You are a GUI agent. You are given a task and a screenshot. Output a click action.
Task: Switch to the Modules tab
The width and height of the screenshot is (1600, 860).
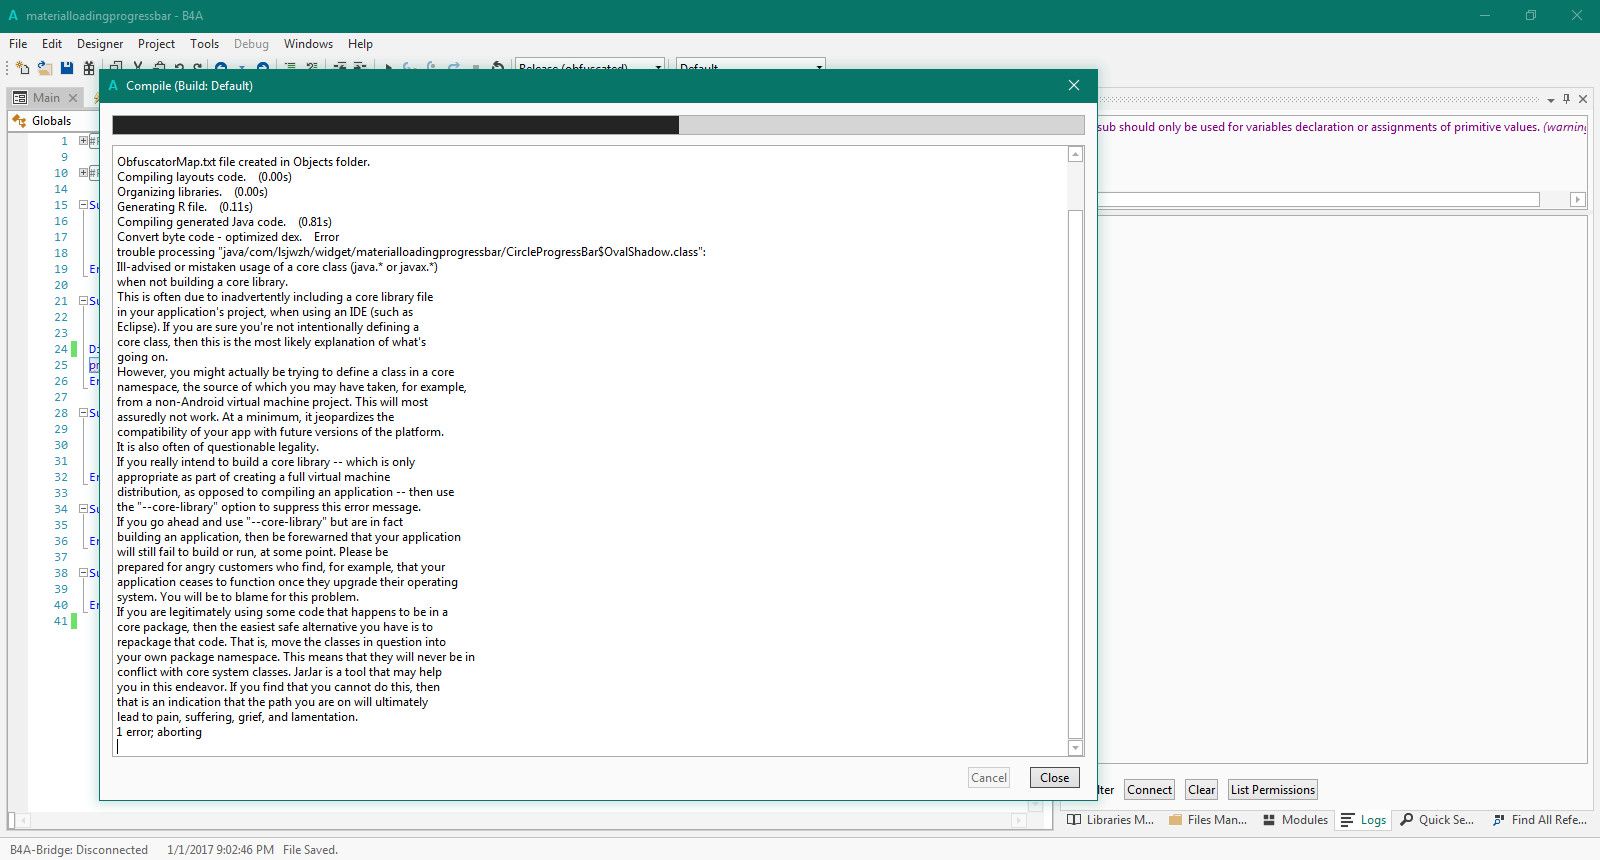pyautogui.click(x=1295, y=820)
